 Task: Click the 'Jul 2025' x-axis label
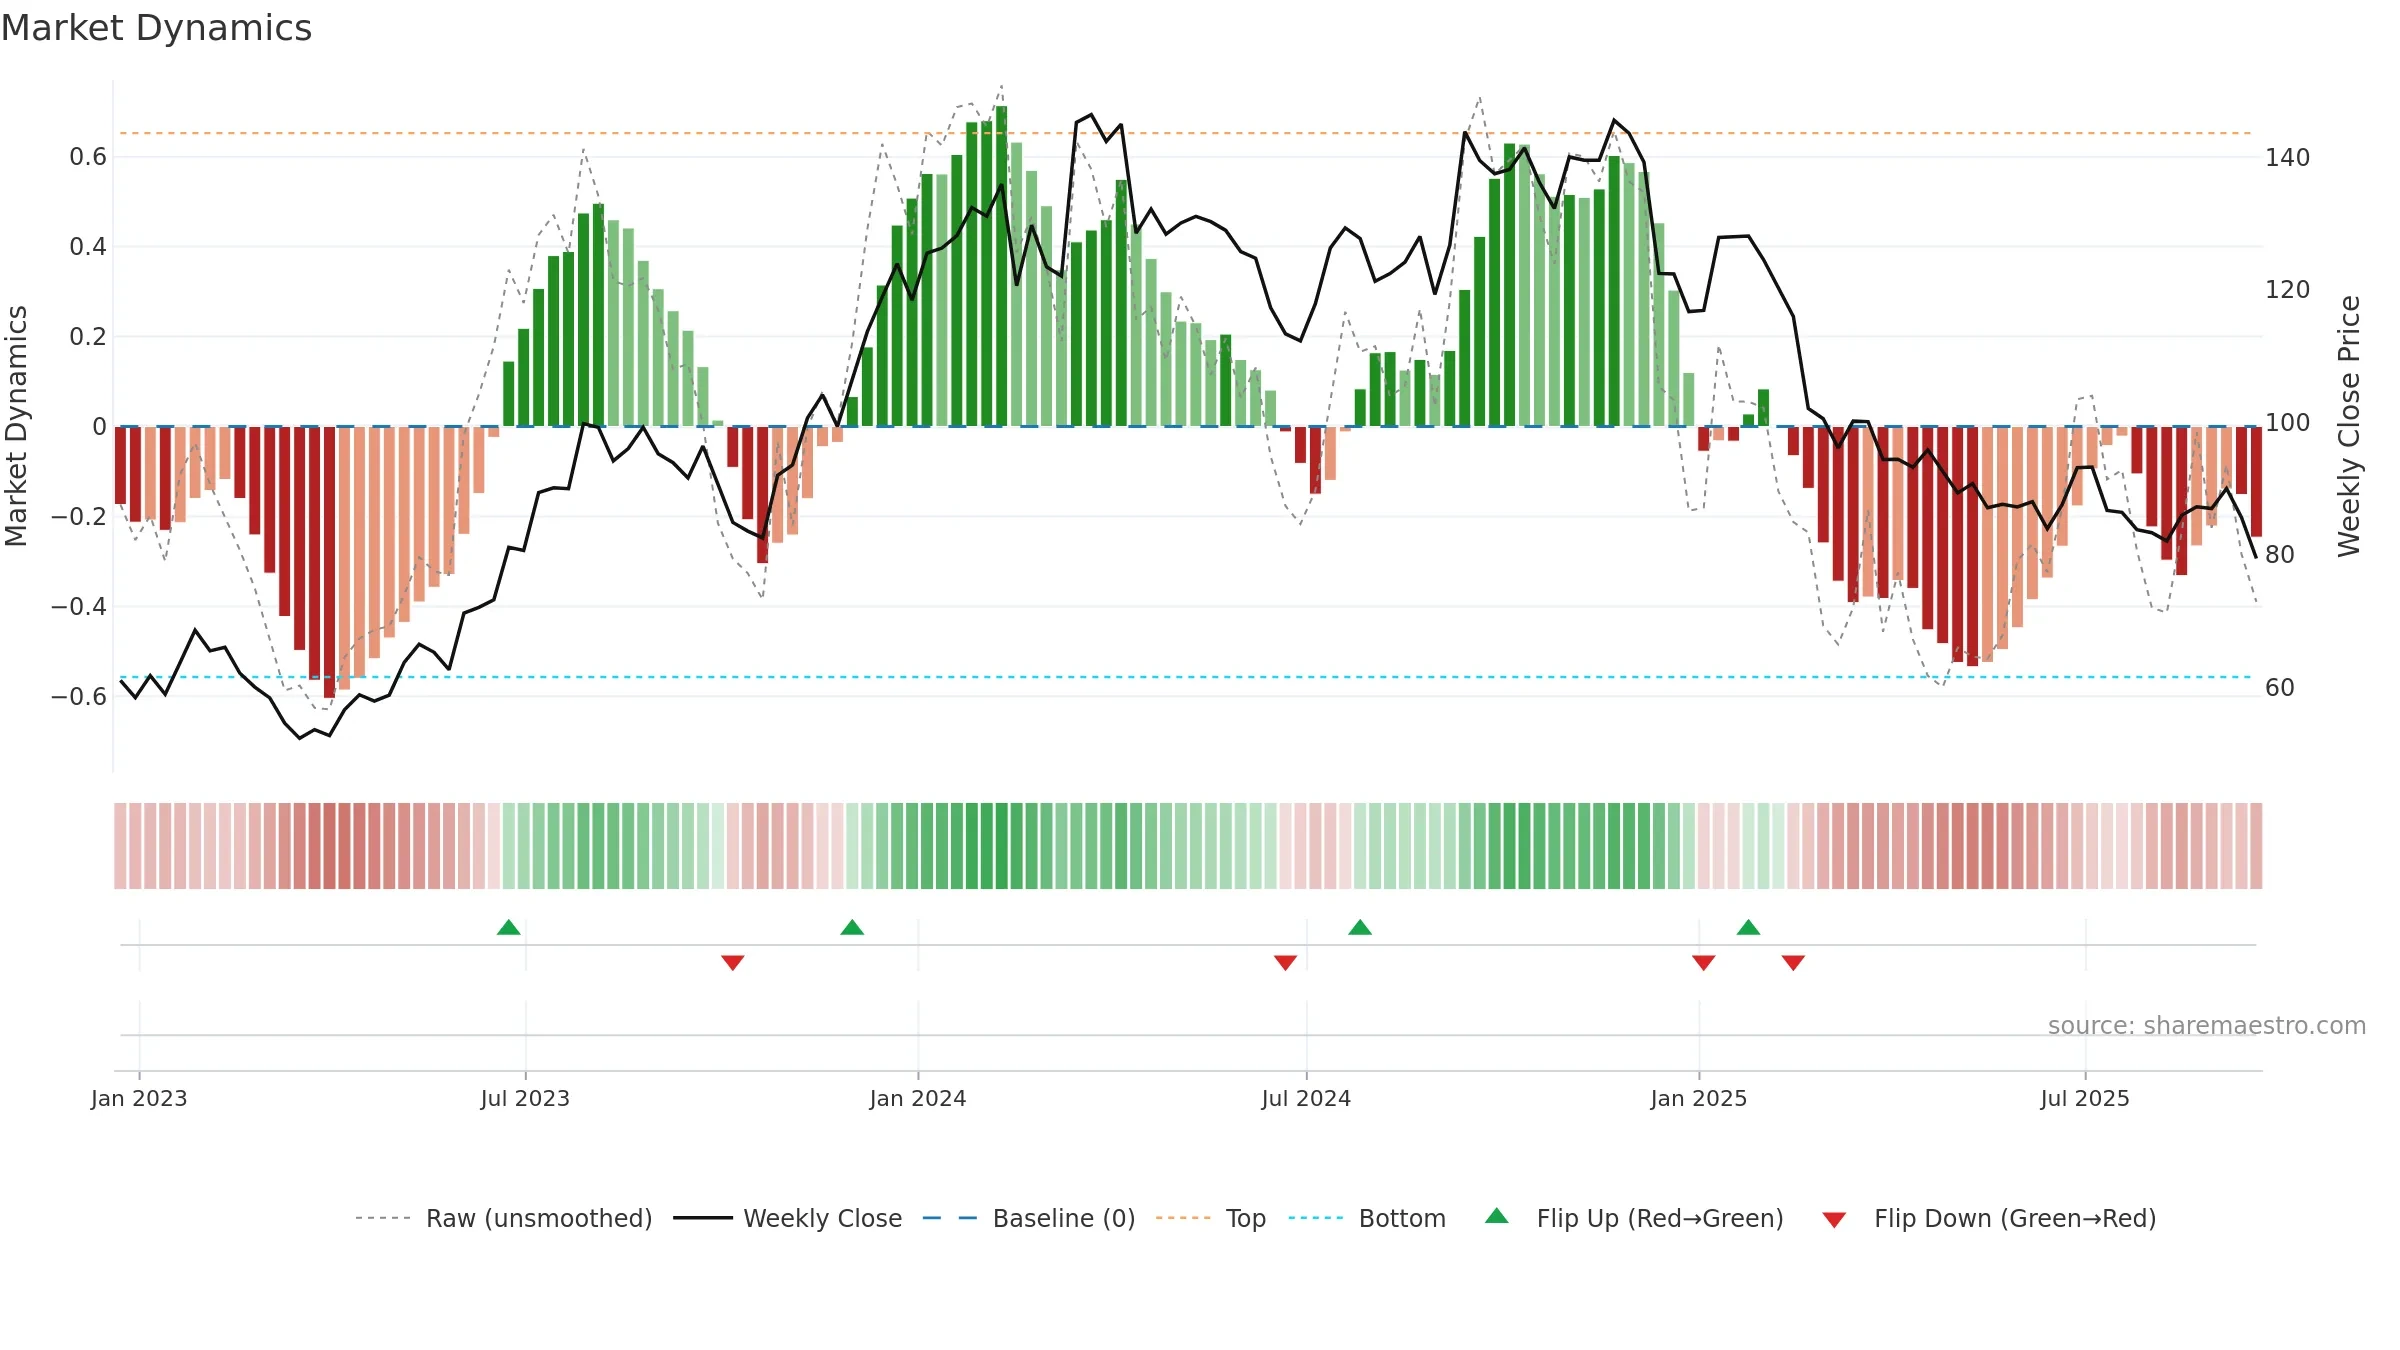tap(2085, 1098)
